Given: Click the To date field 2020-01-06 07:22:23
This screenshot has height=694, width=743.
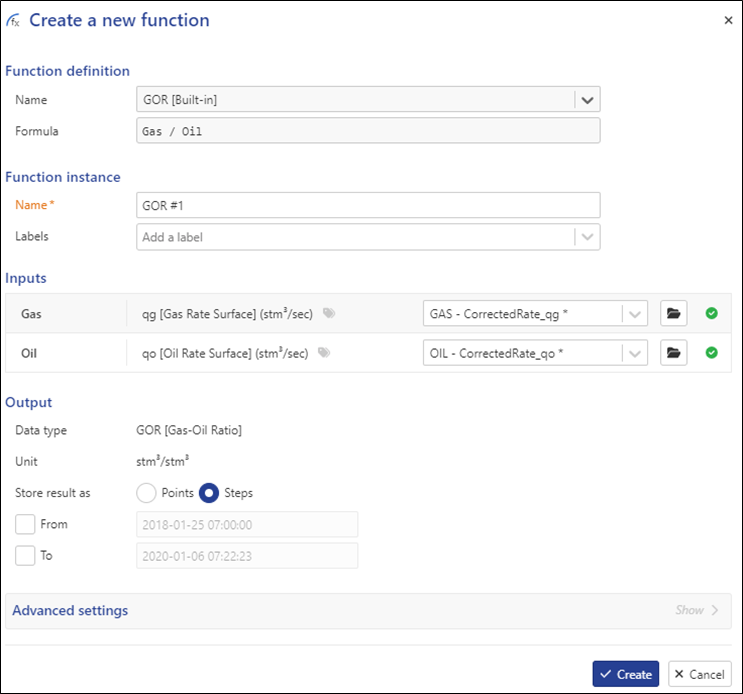Looking at the screenshot, I should click(x=247, y=556).
